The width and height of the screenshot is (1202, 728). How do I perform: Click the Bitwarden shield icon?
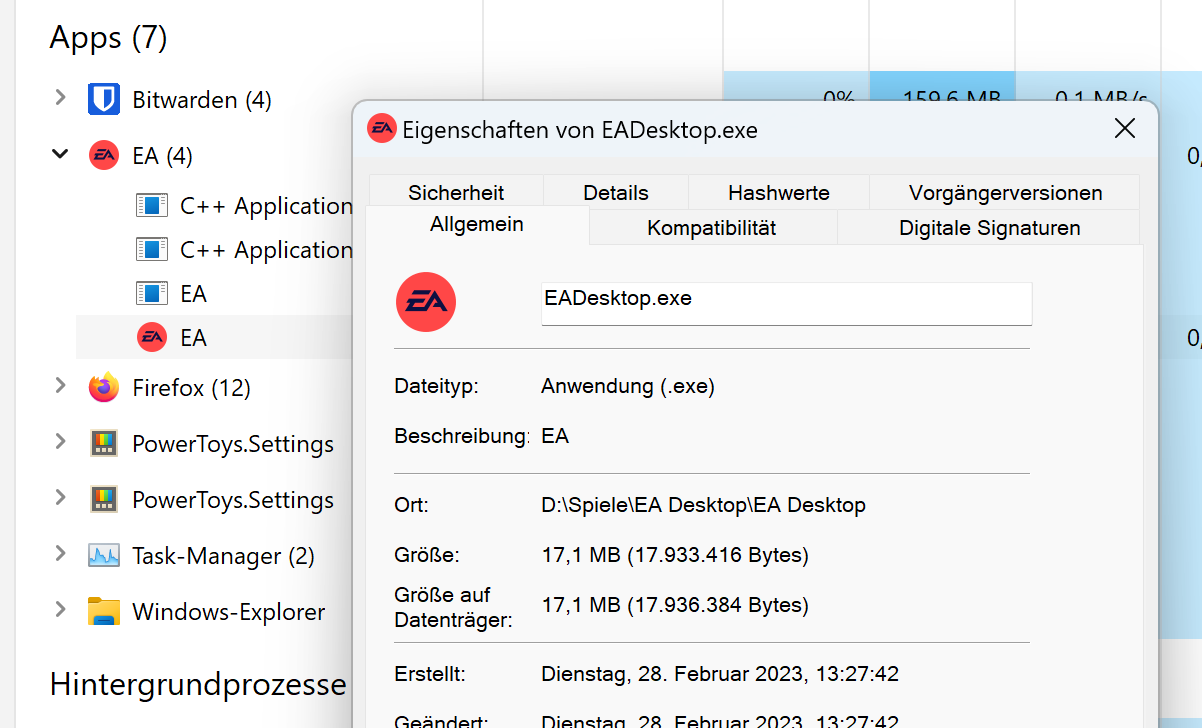(x=104, y=99)
